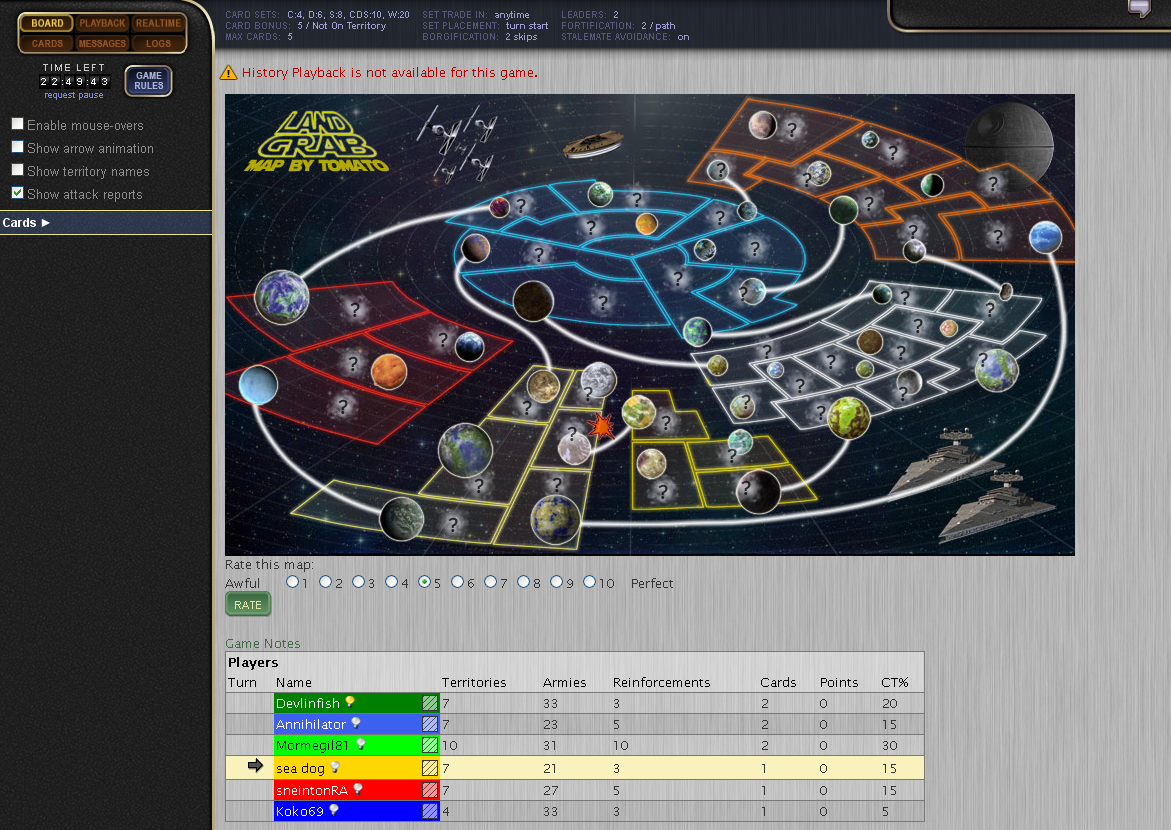1171x830 pixels.
Task: Click the time left countdown display
Action: coord(74,81)
